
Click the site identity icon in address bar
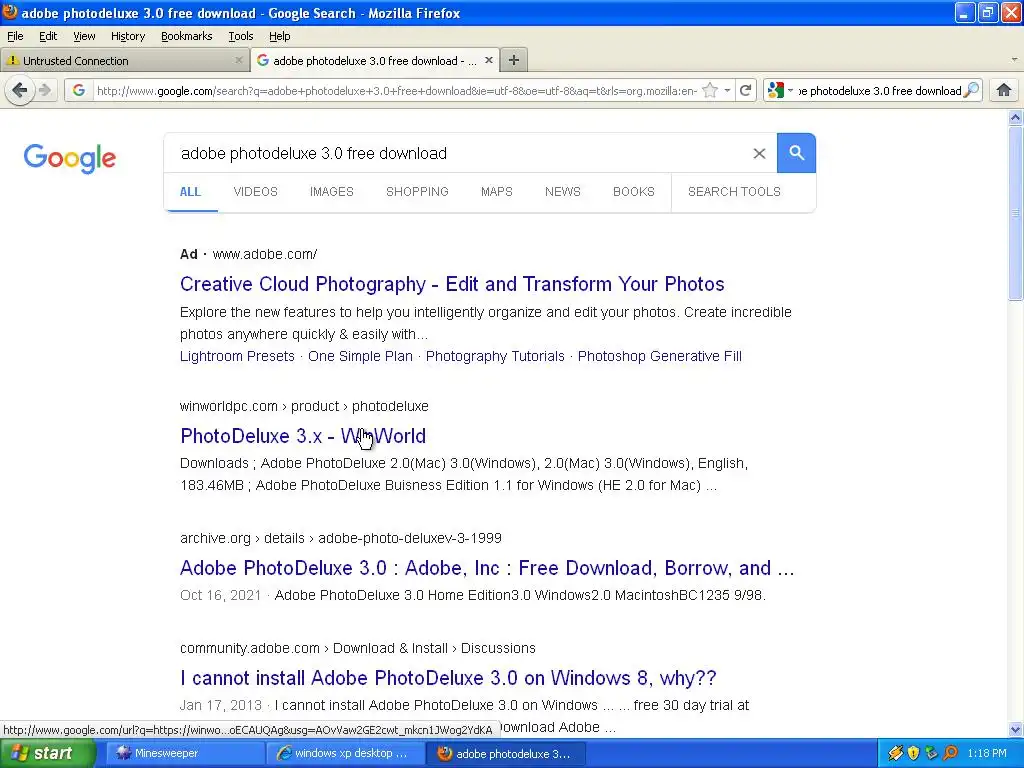click(79, 90)
